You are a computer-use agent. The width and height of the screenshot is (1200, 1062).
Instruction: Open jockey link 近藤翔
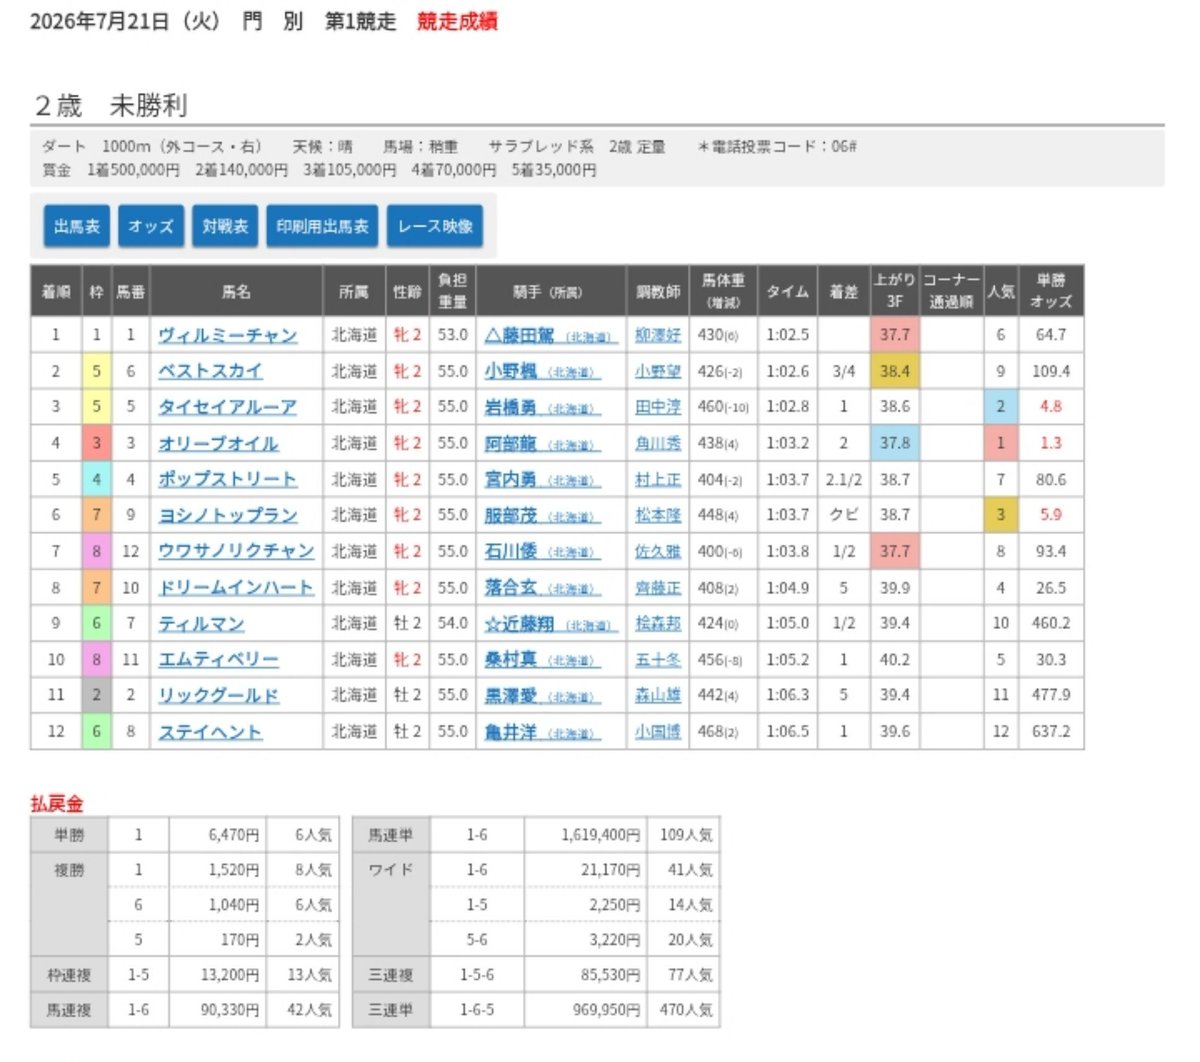[552, 623]
